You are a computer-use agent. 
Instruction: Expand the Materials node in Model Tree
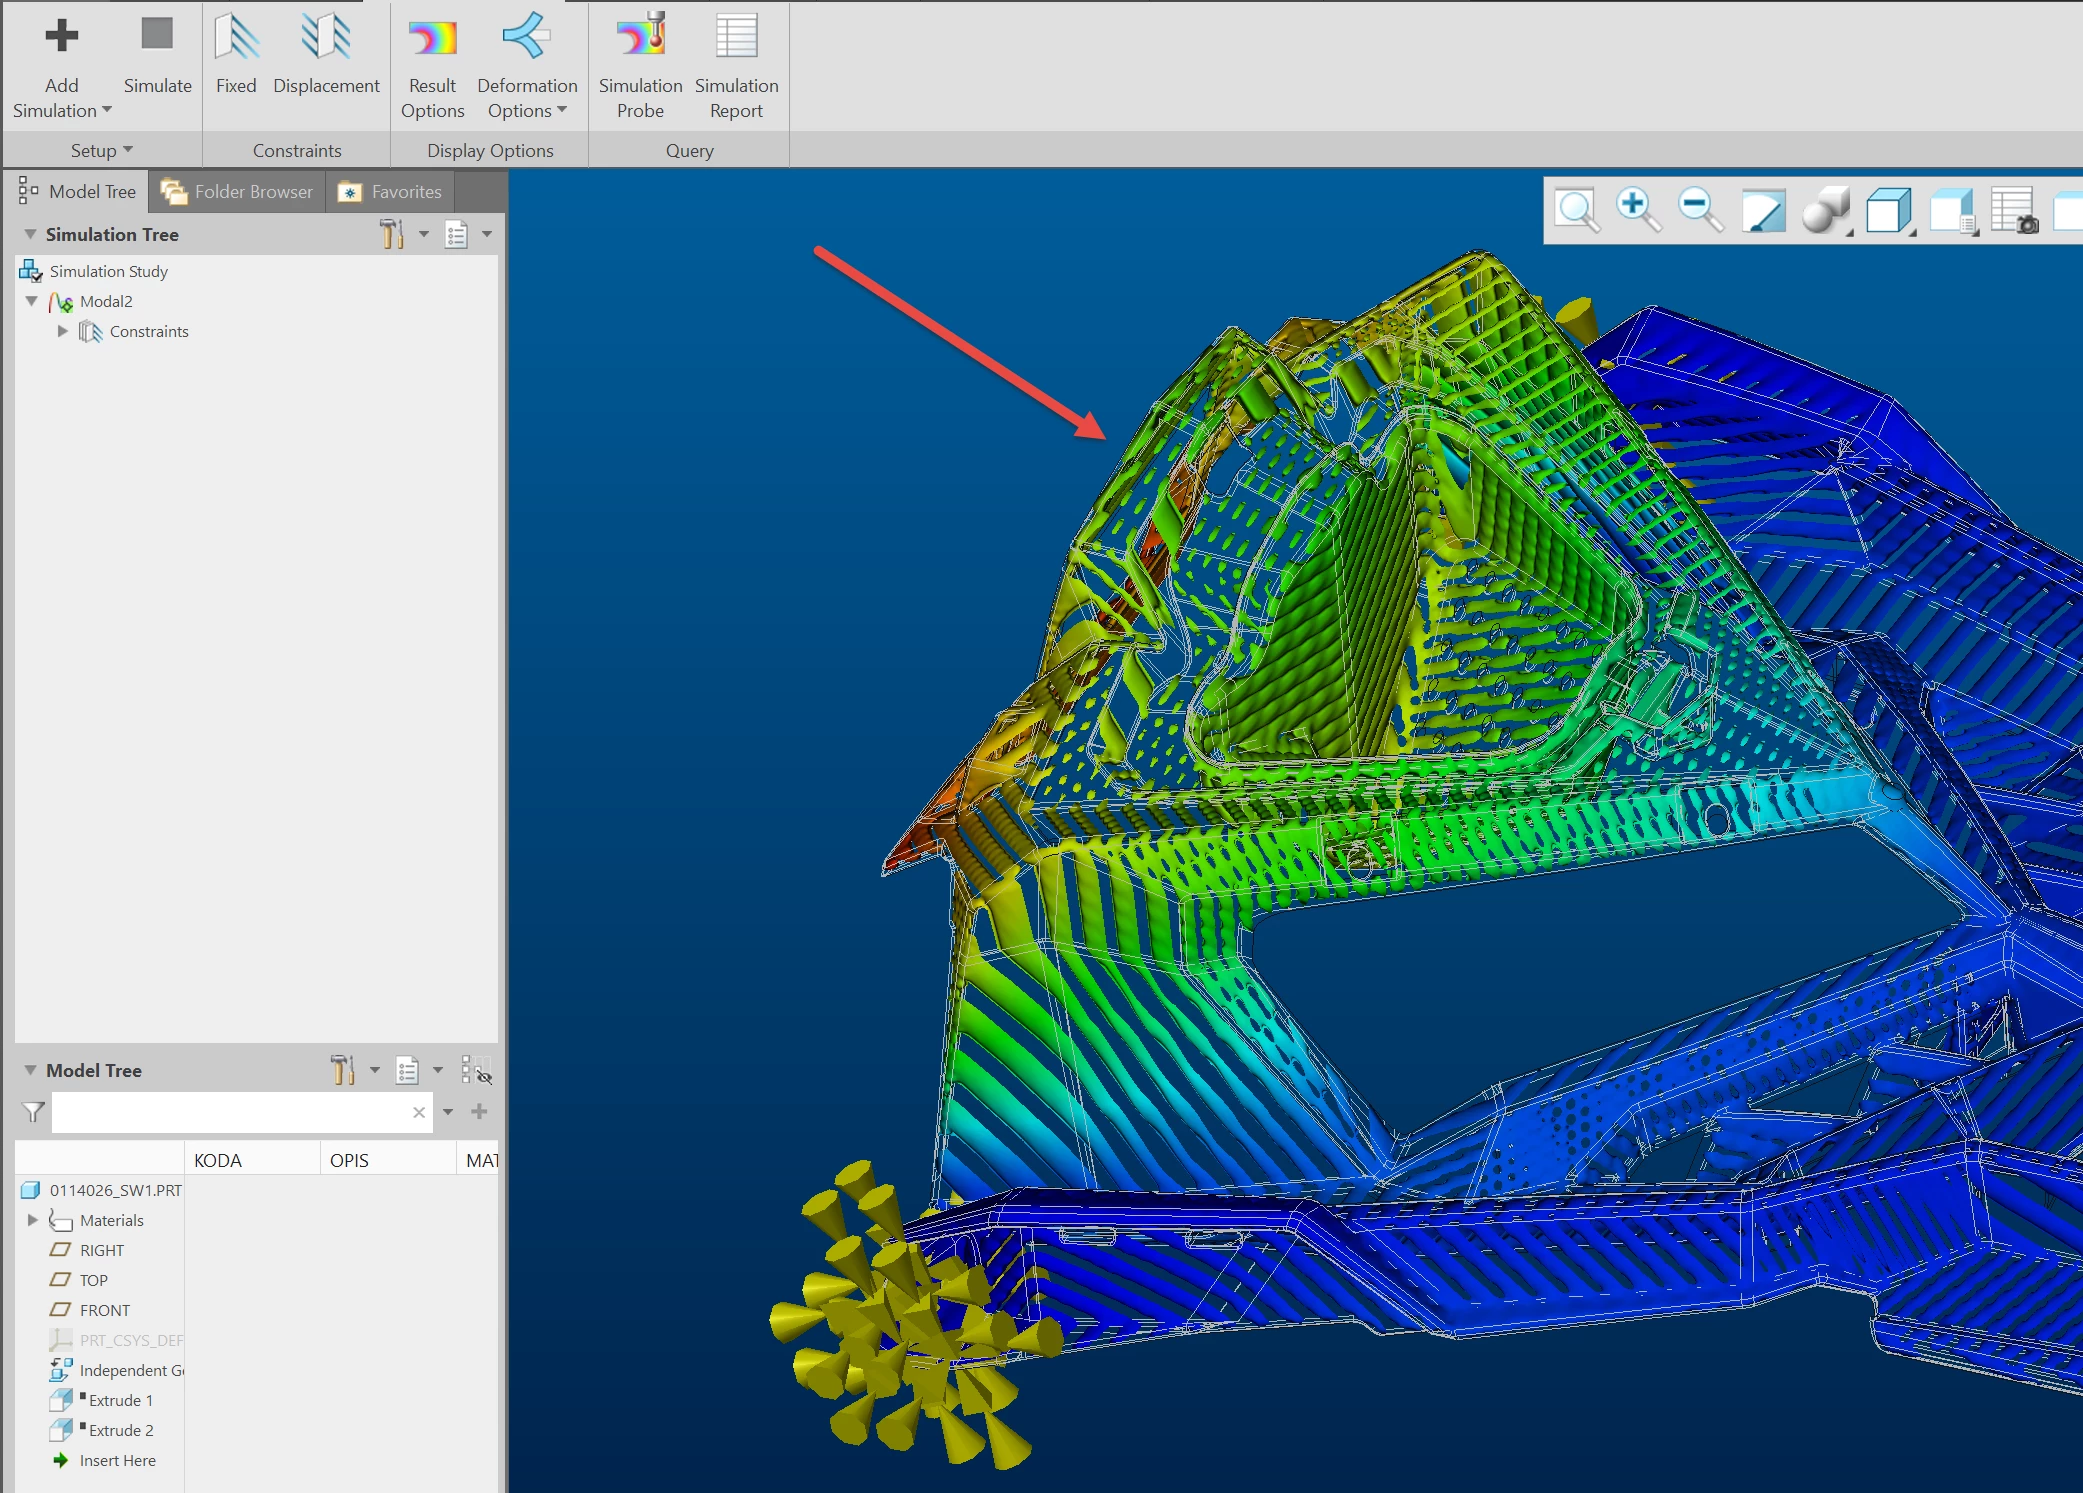[32, 1220]
